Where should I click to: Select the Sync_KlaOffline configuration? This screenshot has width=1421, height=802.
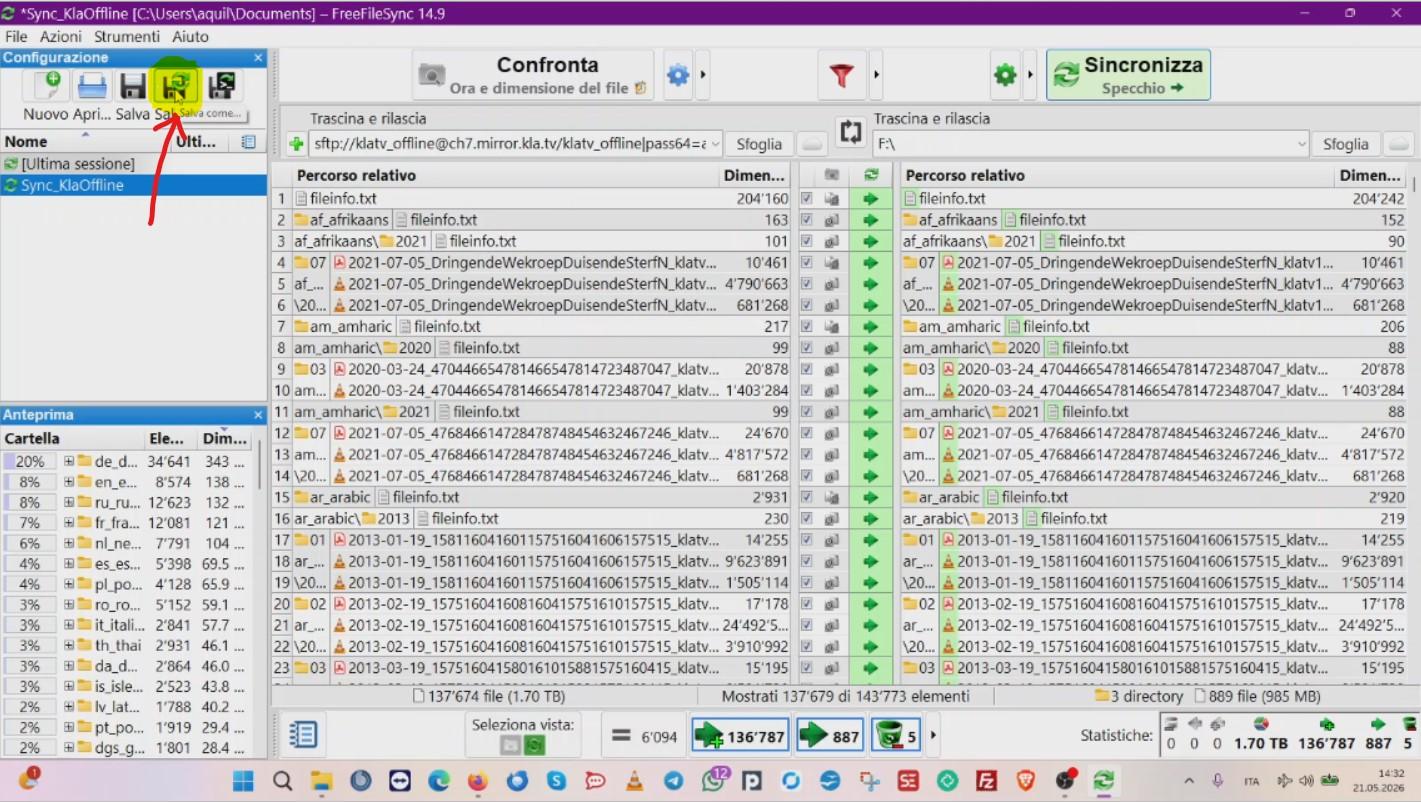coord(133,185)
